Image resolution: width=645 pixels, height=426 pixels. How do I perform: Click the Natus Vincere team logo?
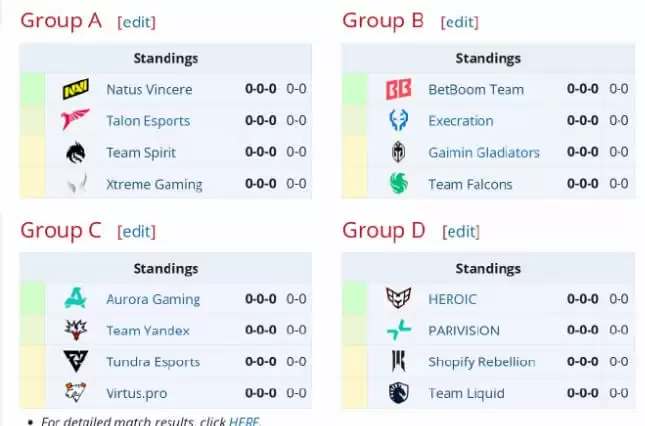point(75,89)
